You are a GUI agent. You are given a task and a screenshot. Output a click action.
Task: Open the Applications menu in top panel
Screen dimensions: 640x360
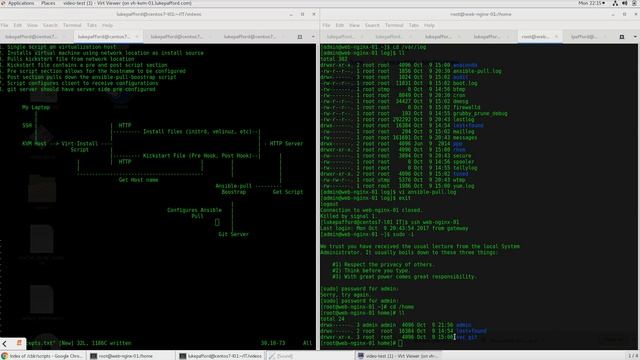[x=21, y=3]
